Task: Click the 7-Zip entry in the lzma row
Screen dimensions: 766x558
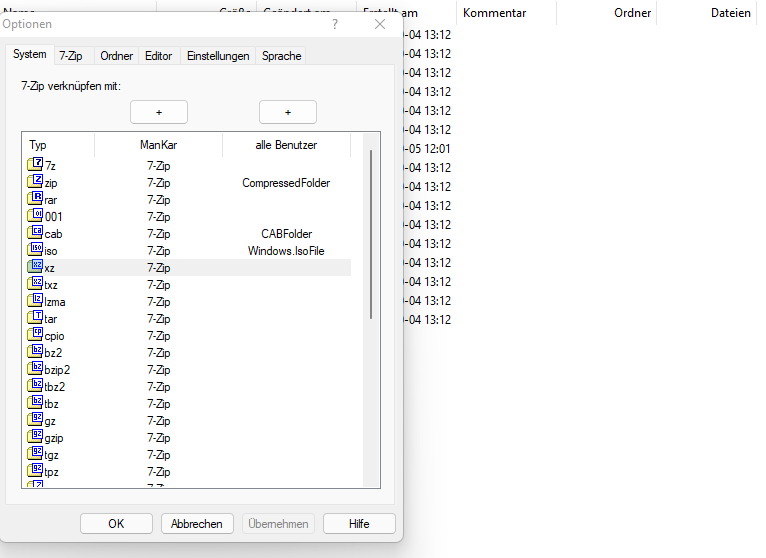Action: pos(159,301)
